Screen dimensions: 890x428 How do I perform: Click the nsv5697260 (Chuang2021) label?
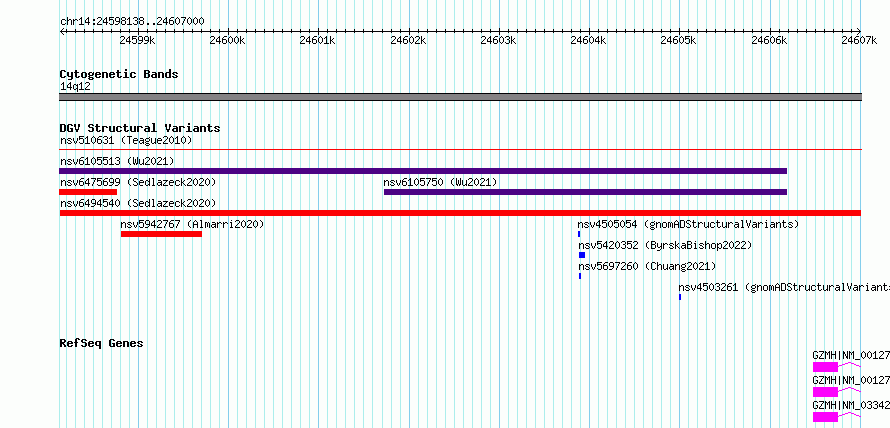click(x=647, y=266)
